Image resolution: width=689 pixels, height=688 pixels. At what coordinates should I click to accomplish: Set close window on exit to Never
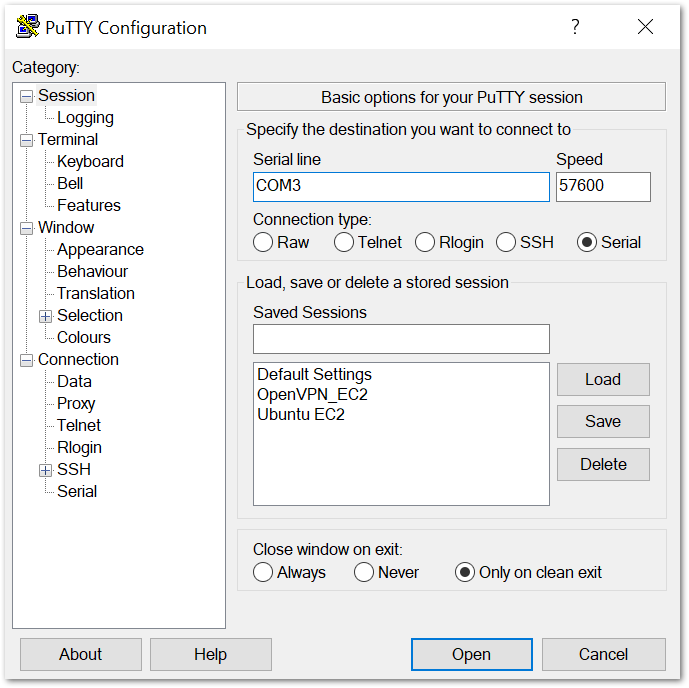364,572
